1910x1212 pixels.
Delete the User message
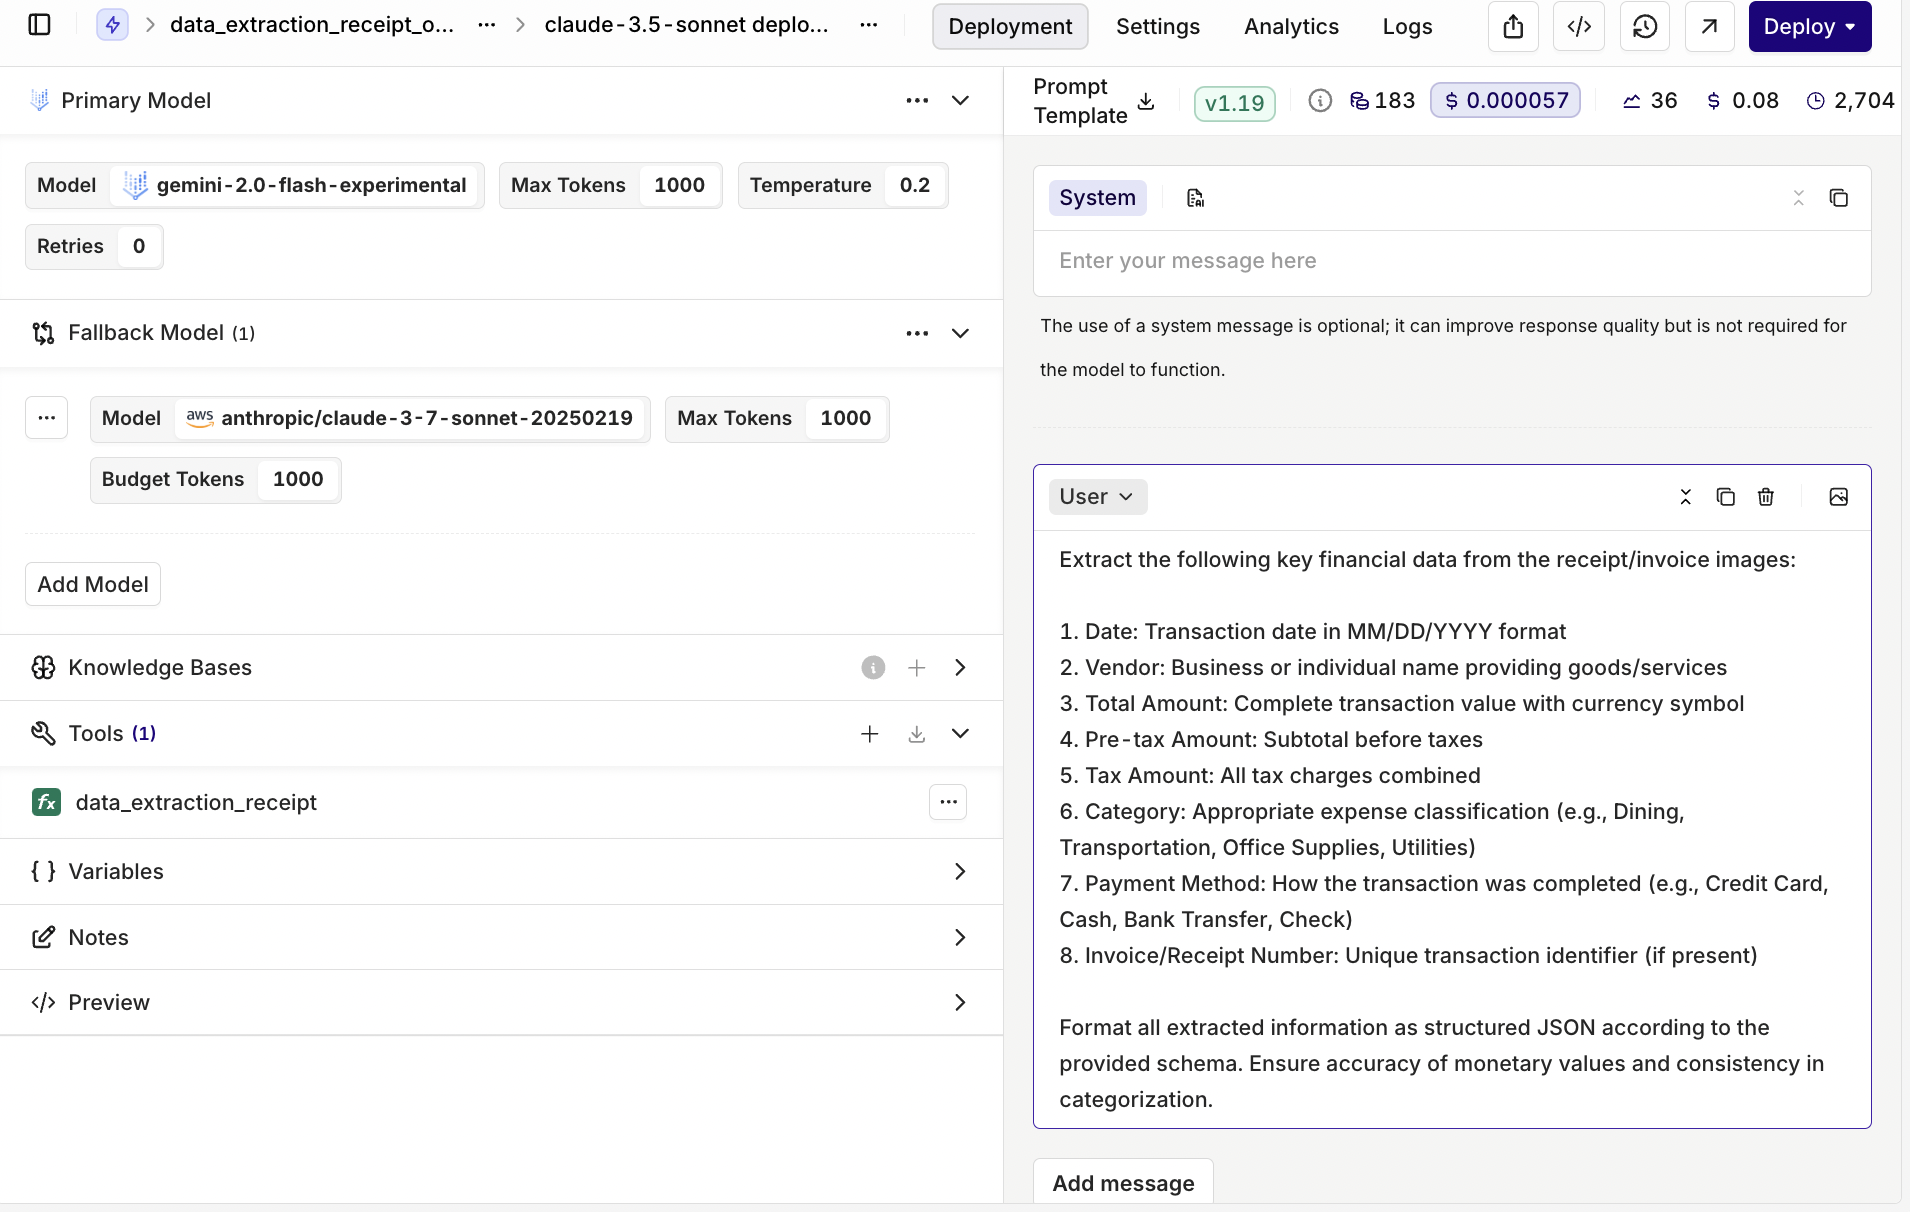[1766, 497]
